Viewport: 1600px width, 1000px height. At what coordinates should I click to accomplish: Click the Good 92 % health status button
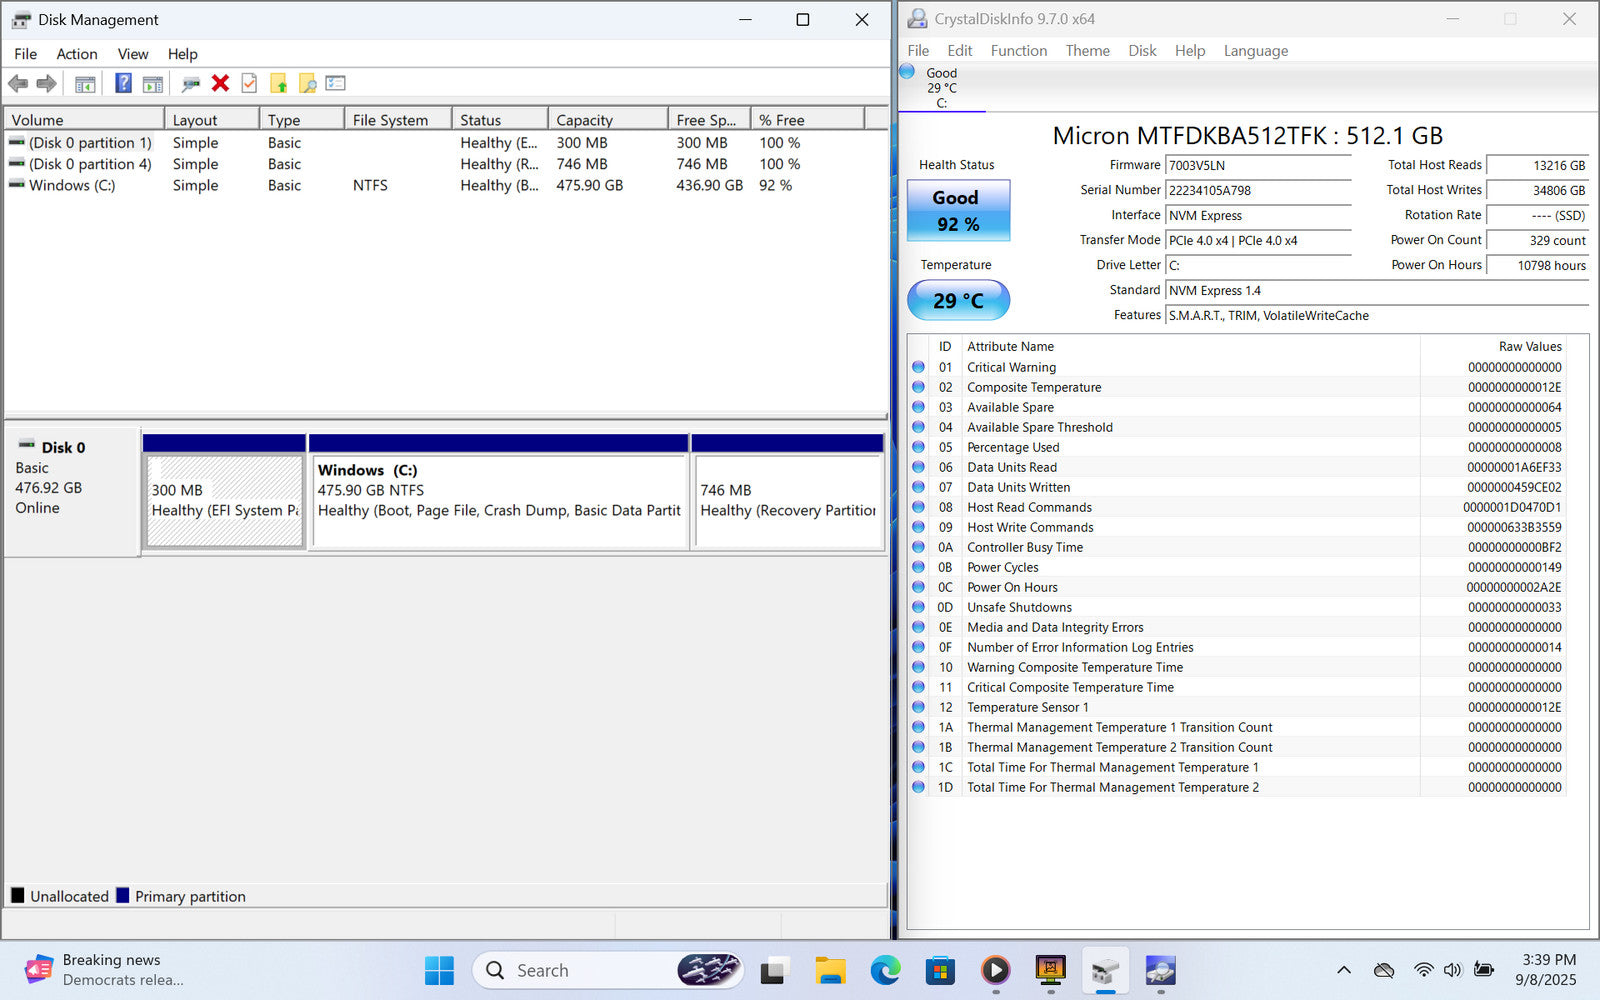pos(958,211)
